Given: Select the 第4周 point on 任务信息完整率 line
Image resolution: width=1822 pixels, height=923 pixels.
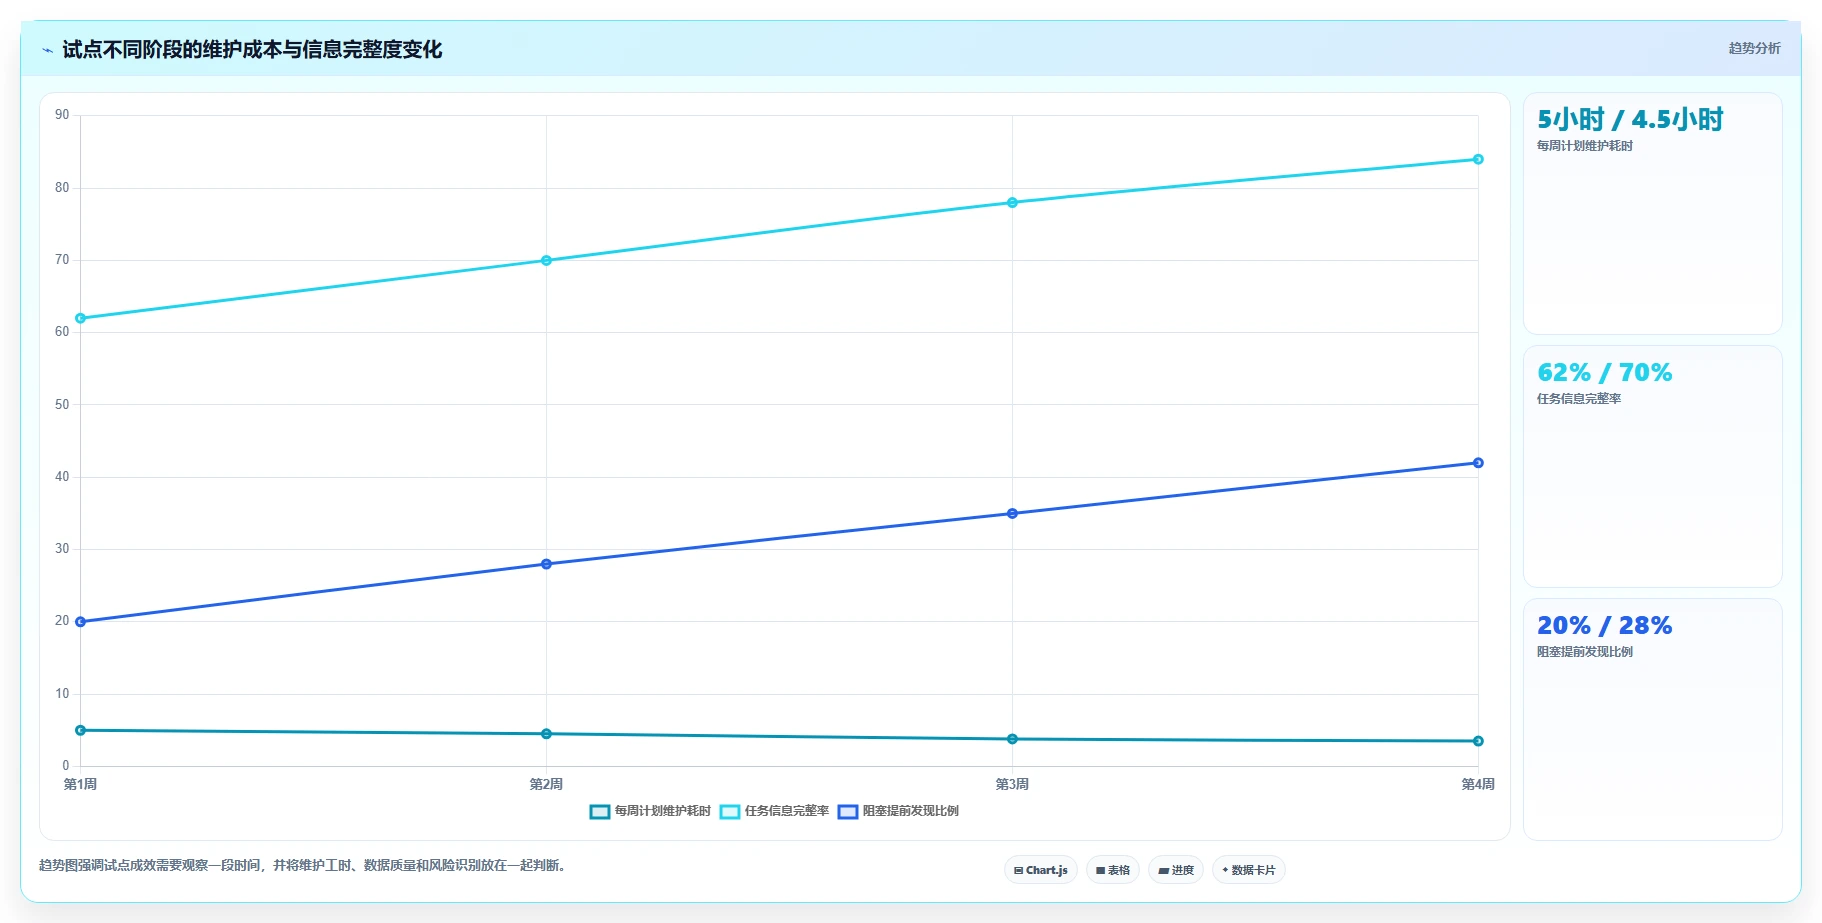Looking at the screenshot, I should click(x=1478, y=160).
